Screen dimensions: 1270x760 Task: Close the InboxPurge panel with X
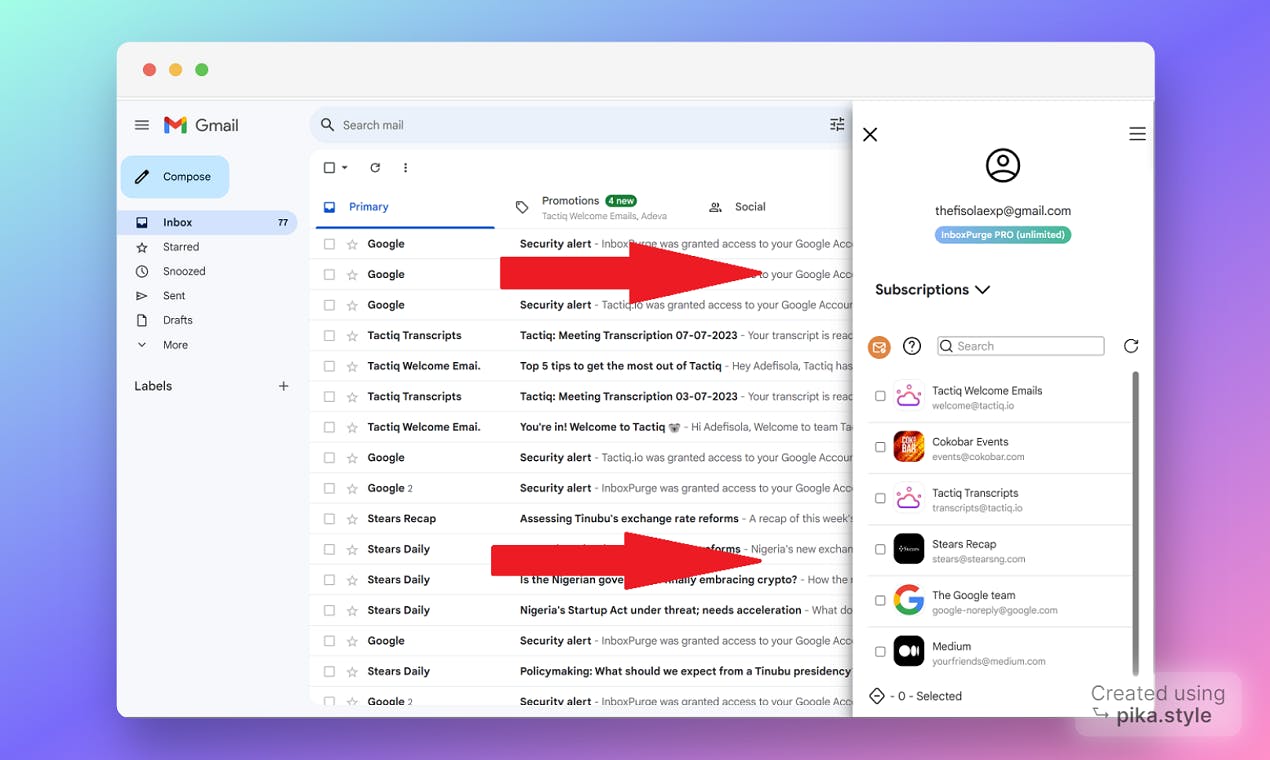[870, 134]
